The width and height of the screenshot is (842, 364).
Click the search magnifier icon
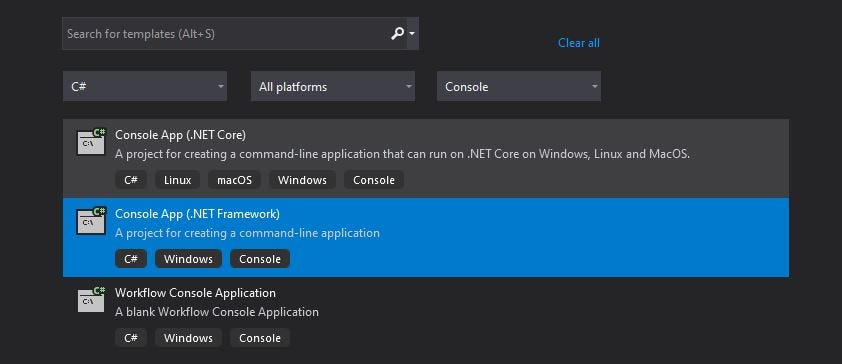point(397,33)
